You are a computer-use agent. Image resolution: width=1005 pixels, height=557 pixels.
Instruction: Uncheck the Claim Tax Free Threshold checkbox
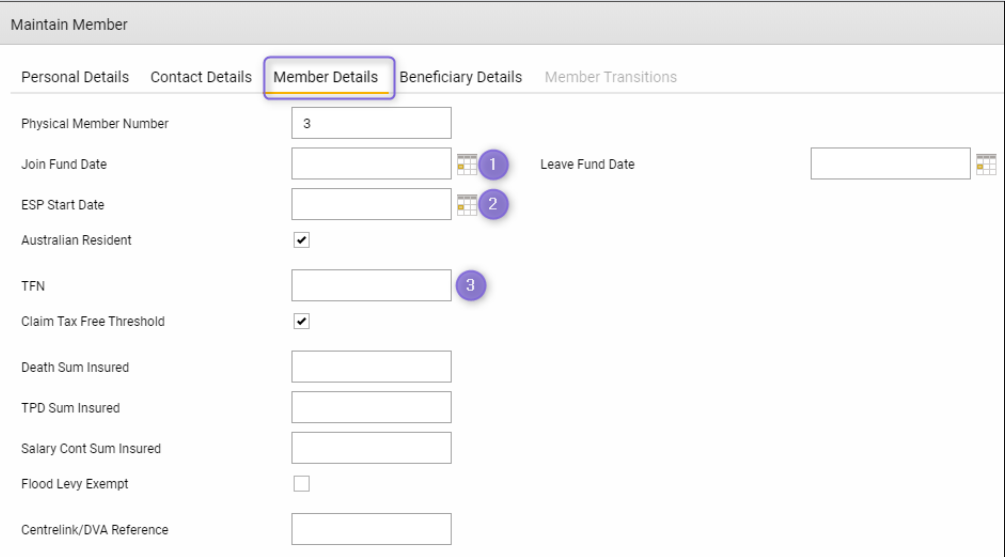pyautogui.click(x=301, y=321)
